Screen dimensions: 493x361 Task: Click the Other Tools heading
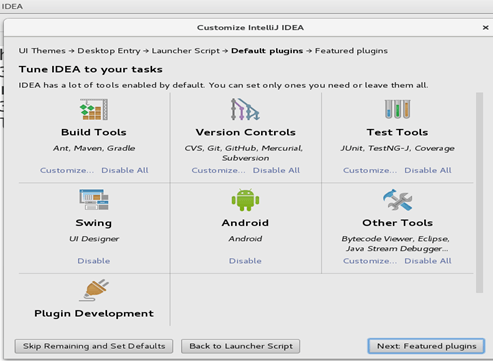coord(398,223)
